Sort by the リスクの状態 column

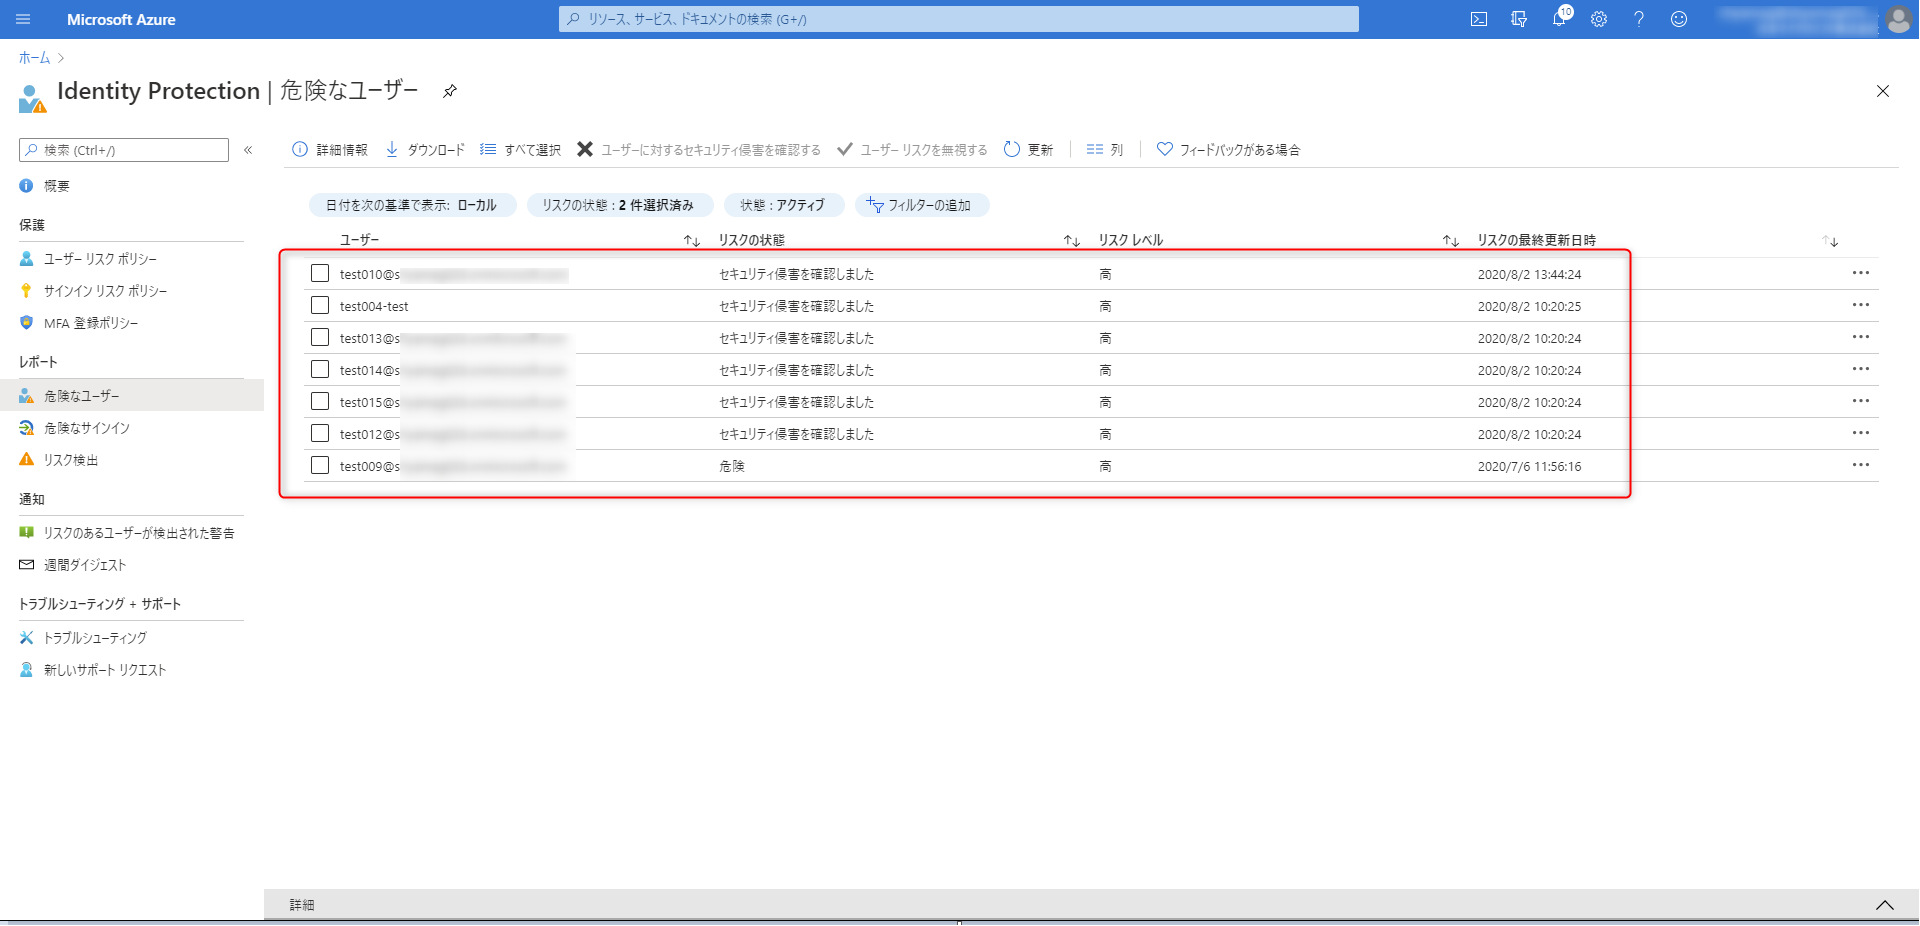tap(1072, 241)
